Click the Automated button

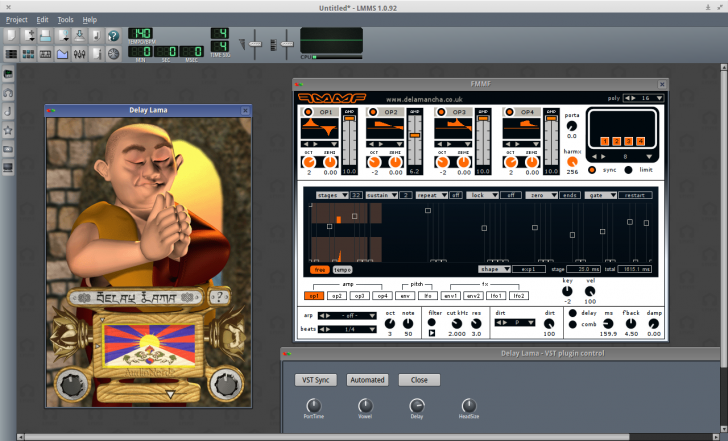(x=367, y=380)
